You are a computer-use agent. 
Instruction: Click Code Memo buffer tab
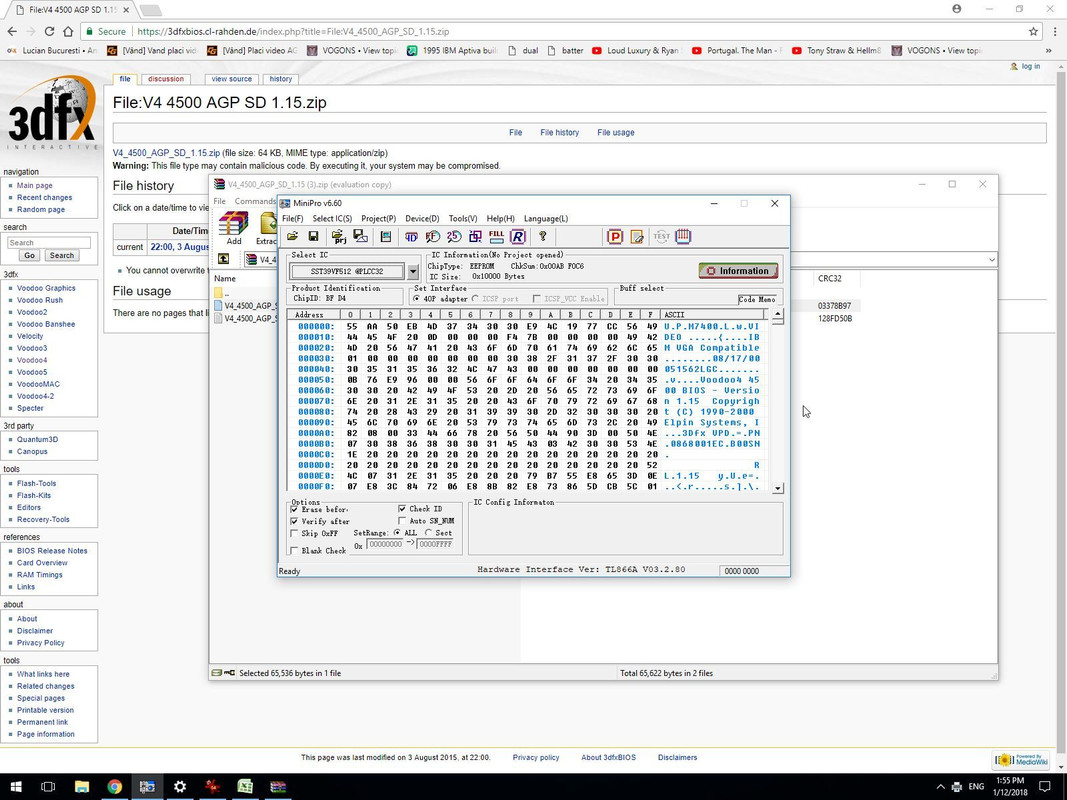pos(757,299)
